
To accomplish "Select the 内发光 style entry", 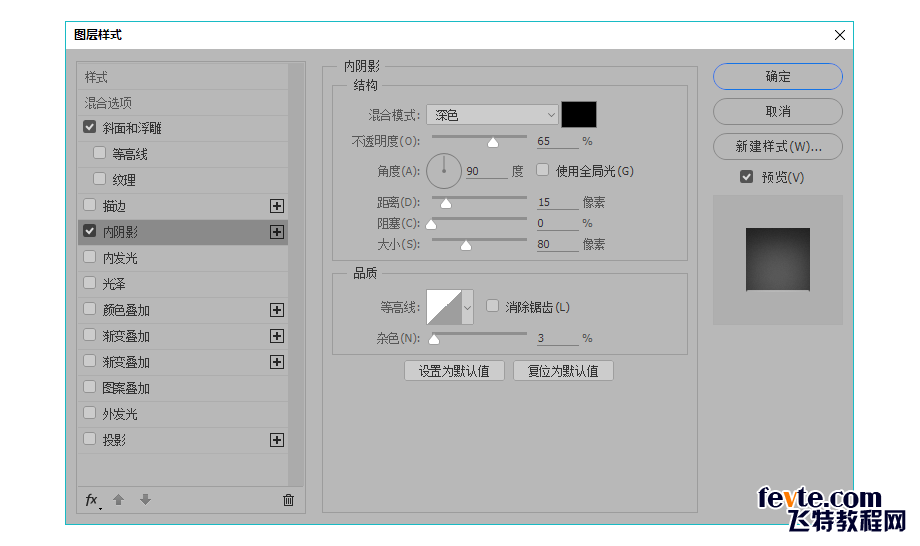I will [183, 258].
